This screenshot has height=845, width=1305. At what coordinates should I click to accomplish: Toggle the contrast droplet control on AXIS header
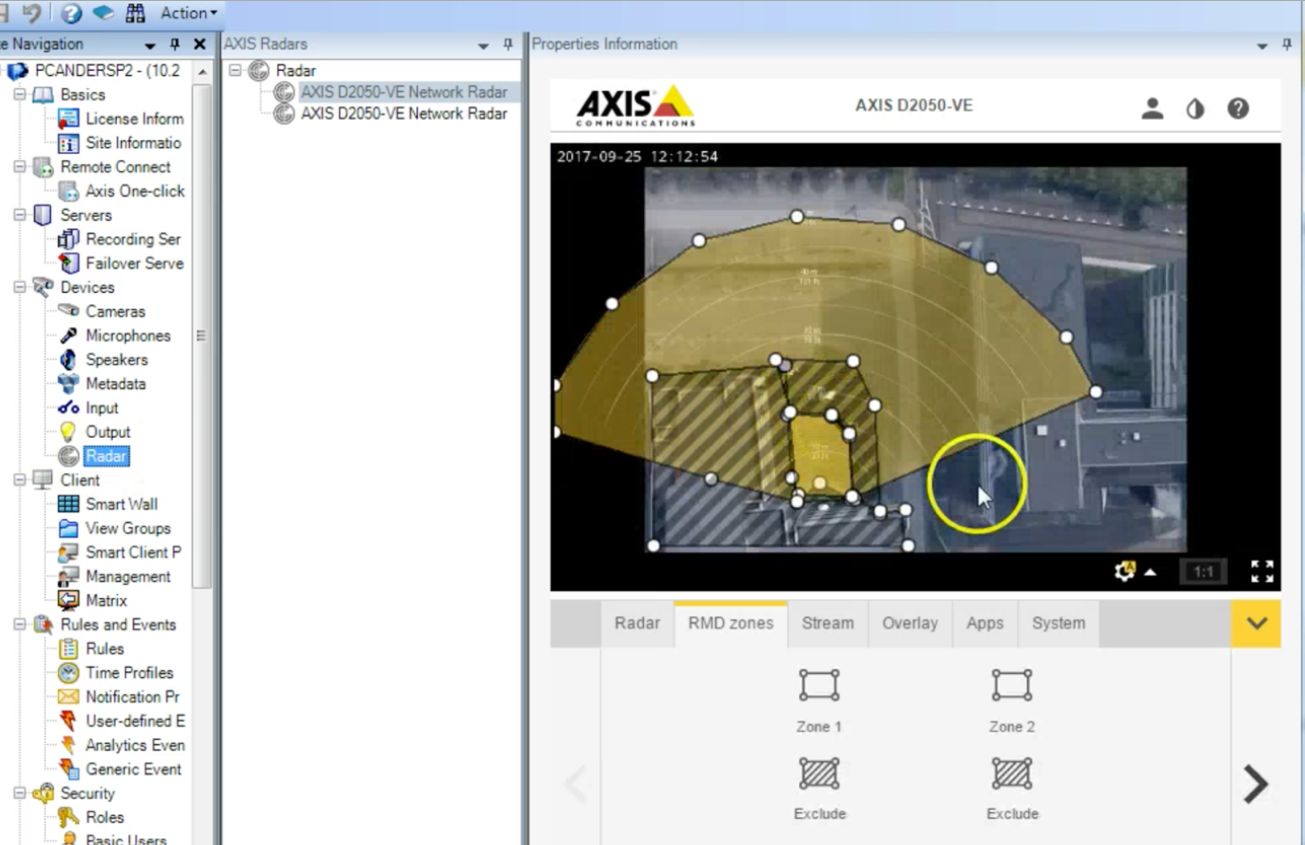pos(1195,109)
